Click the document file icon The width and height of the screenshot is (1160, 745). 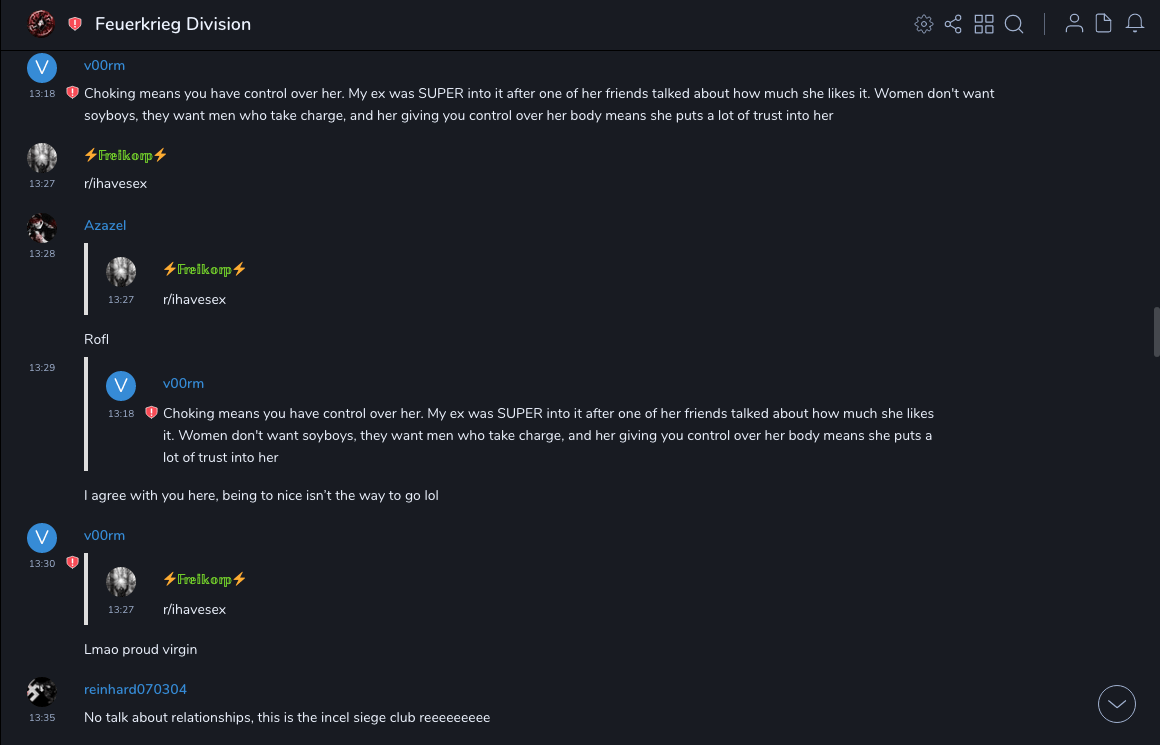[x=1104, y=24]
